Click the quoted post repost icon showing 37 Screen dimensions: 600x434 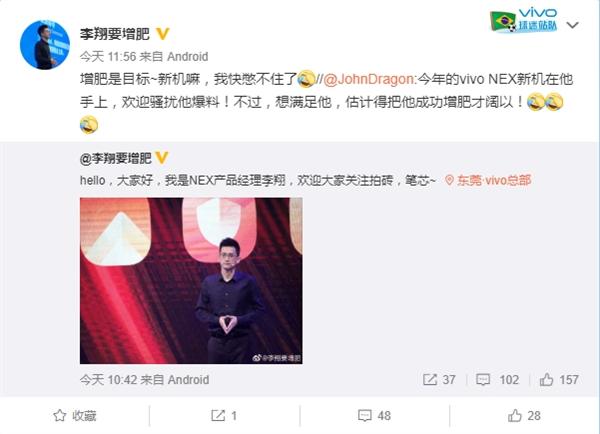pos(439,380)
